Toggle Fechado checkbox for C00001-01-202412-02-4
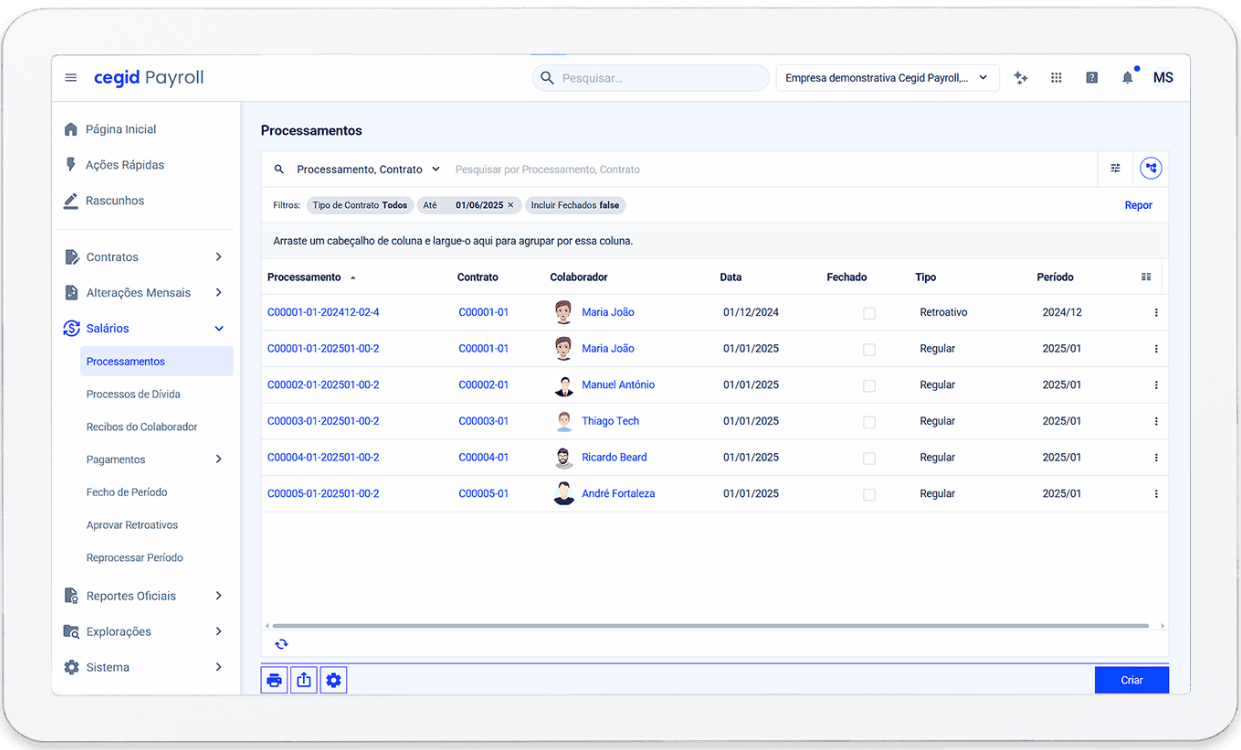This screenshot has height=750, width=1241. tap(869, 313)
